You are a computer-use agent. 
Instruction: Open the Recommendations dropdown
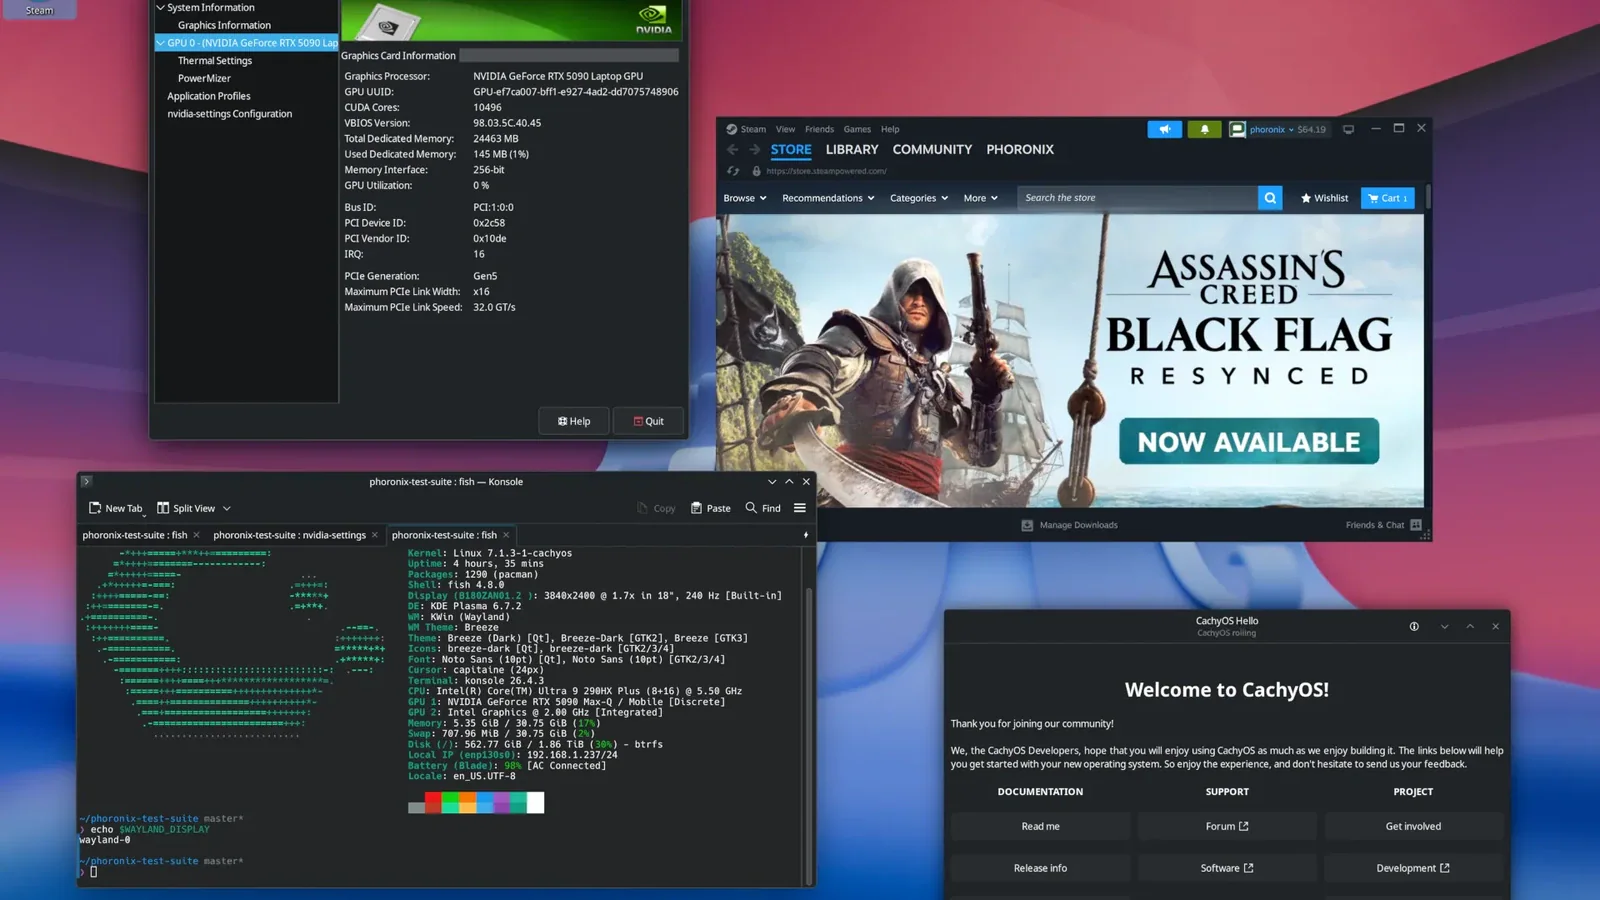click(x=828, y=198)
